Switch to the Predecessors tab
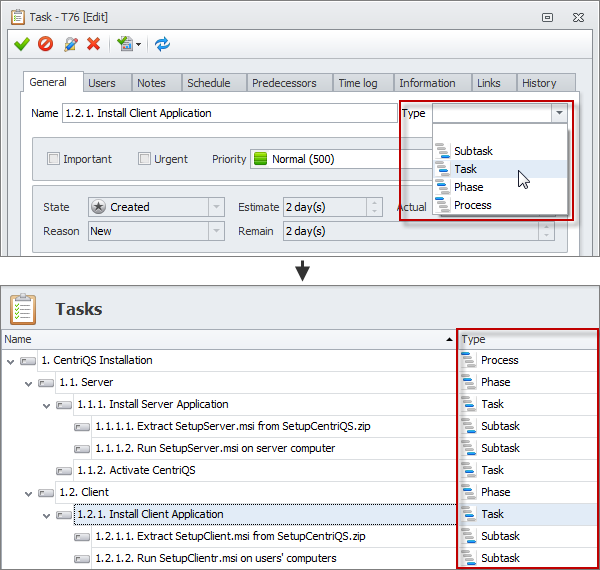The height and width of the screenshot is (570, 600). [284, 83]
